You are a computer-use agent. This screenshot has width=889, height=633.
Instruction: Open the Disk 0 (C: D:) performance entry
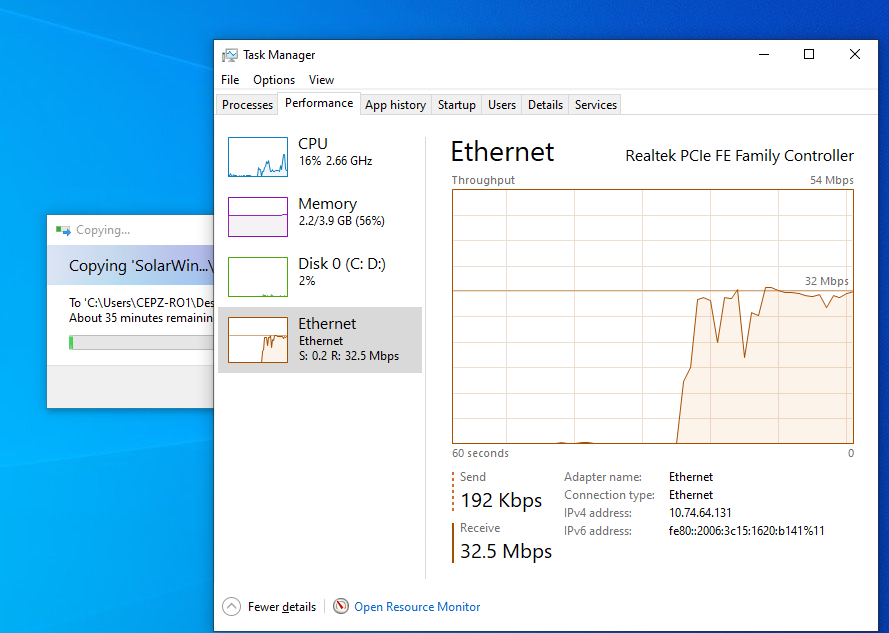point(320,277)
